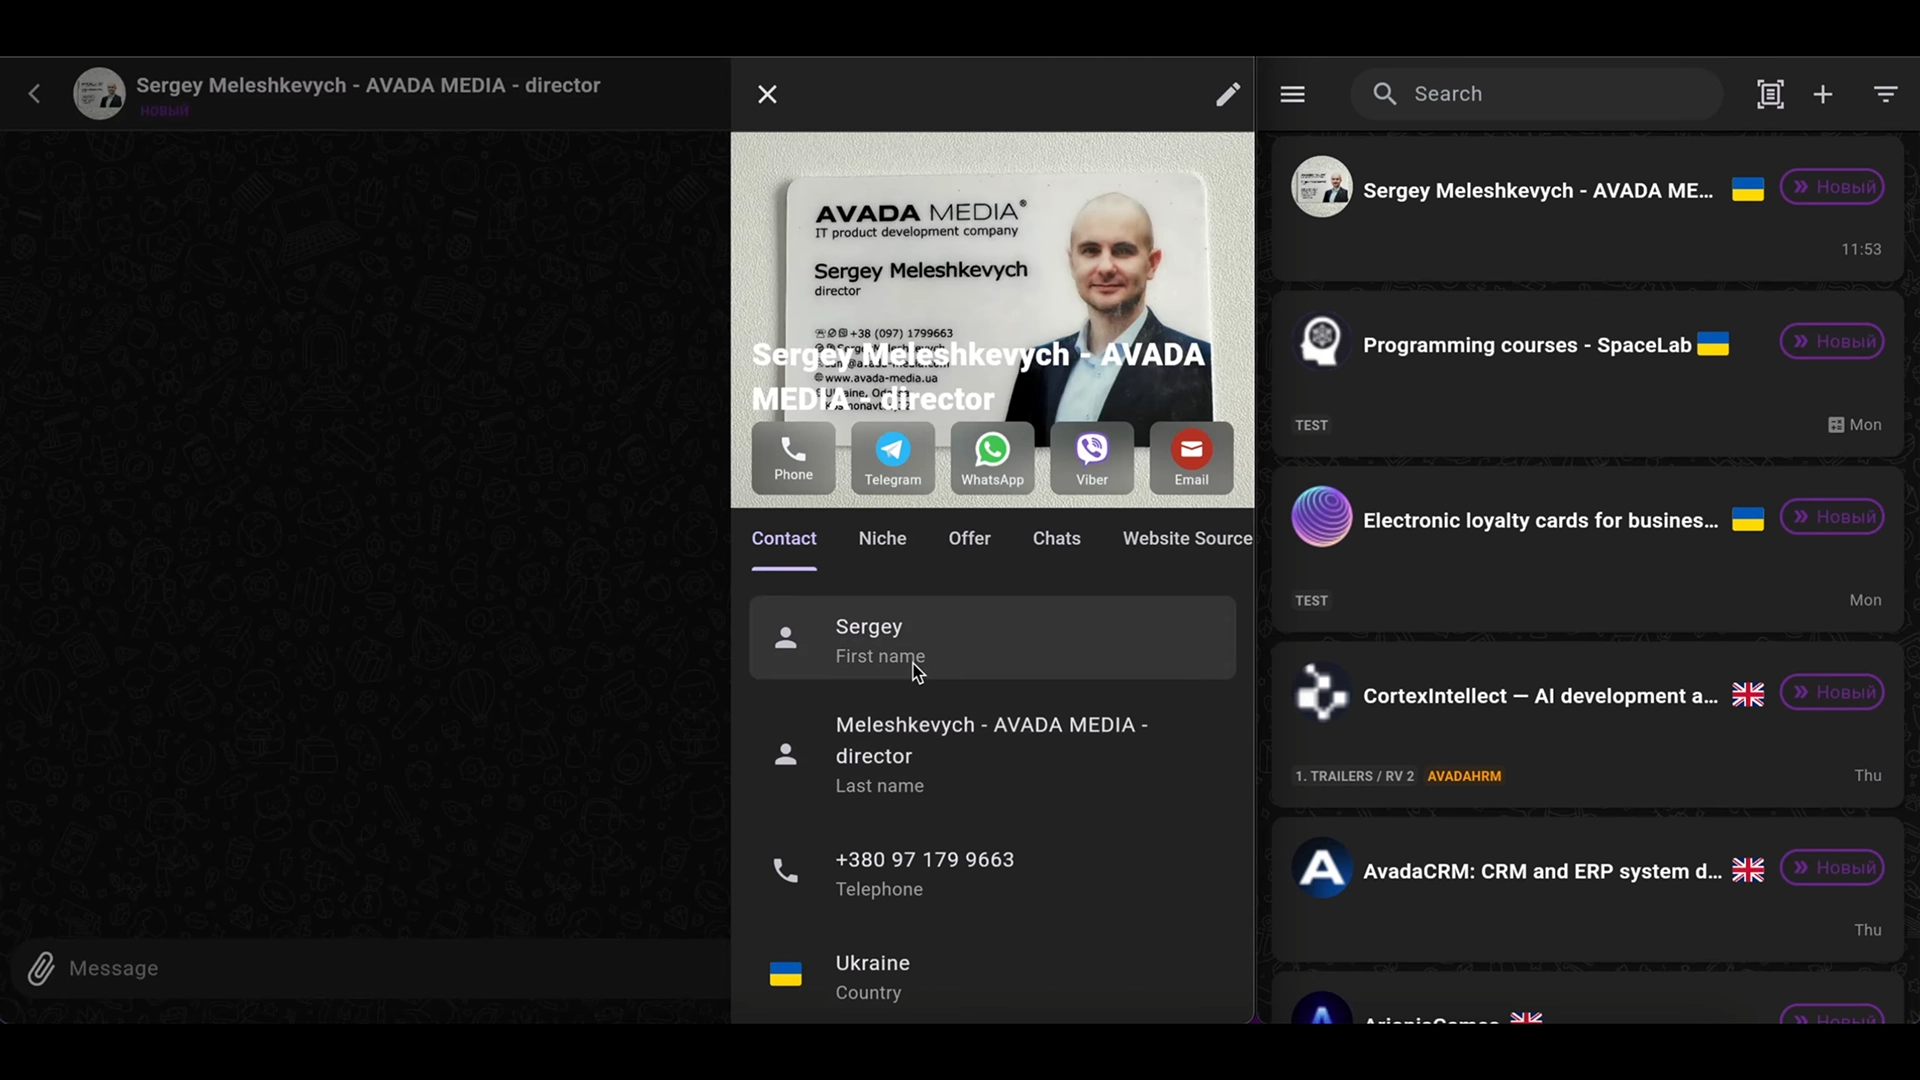Open Sergey Meleshkevych contact in list
This screenshot has width=1920, height=1080.
[x=1587, y=209]
